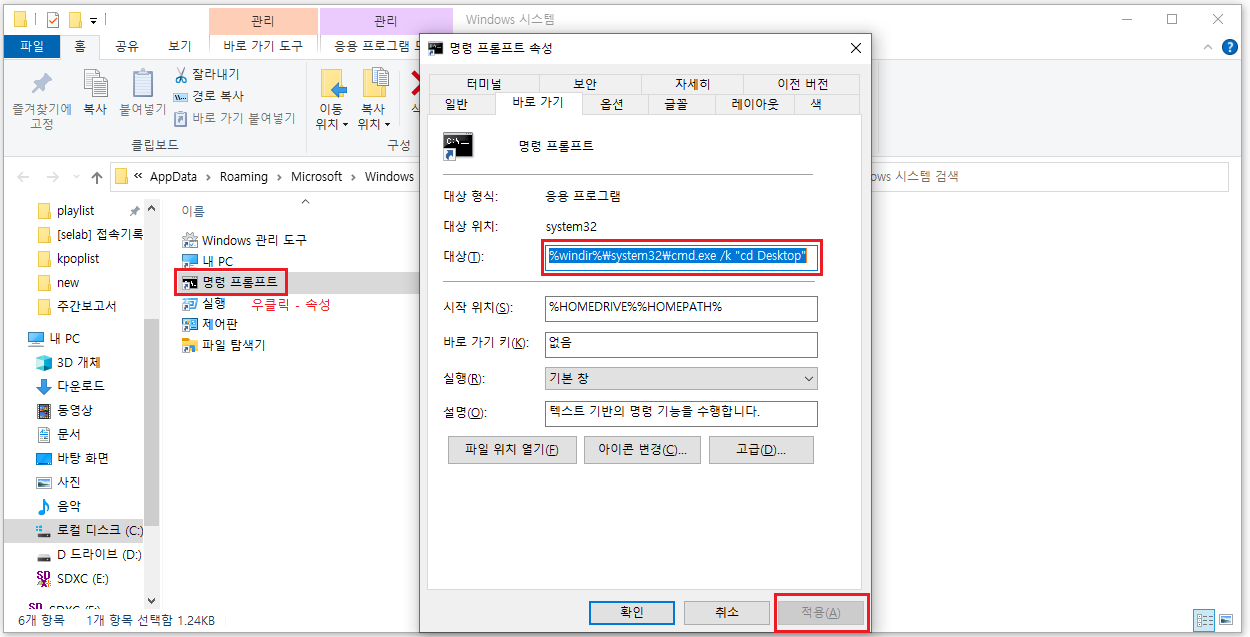The width and height of the screenshot is (1250, 637).
Task: Click the 아이콘 변경 button
Action: 642,450
